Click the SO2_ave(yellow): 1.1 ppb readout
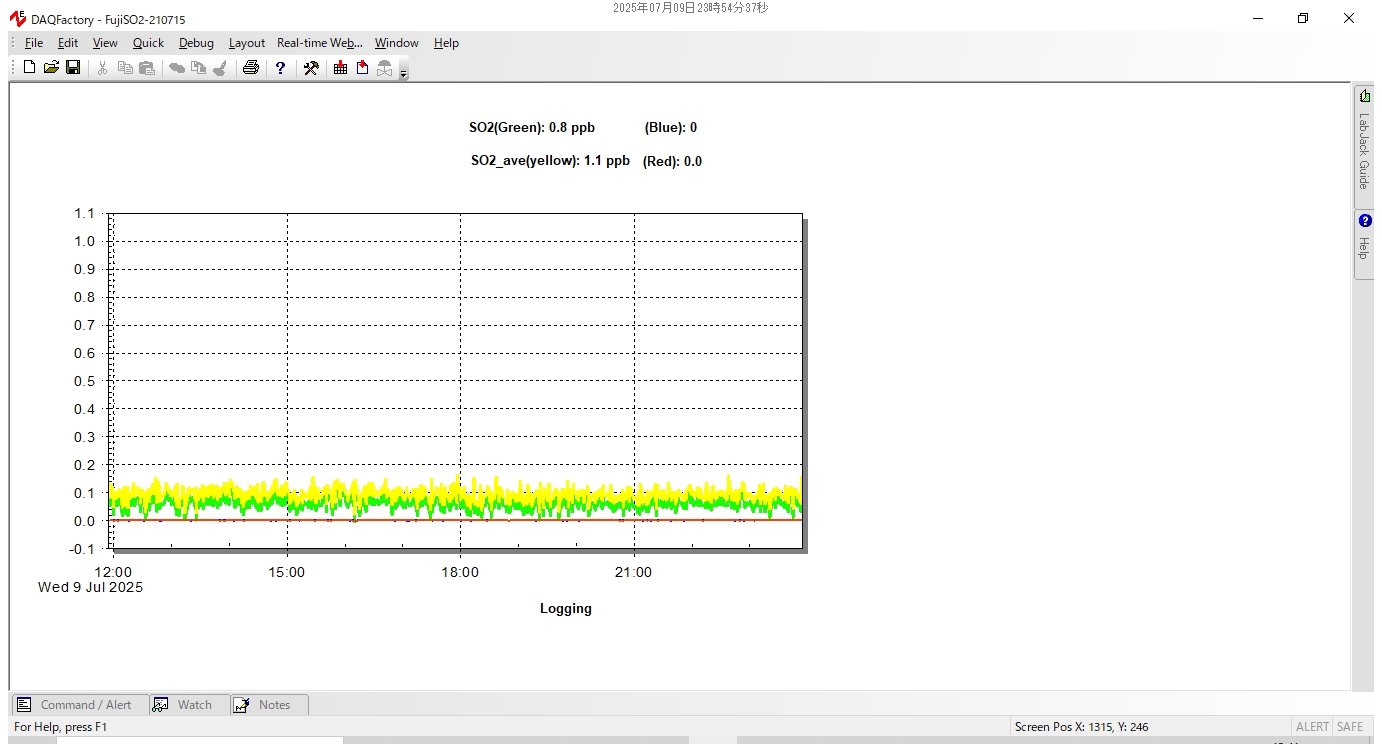1382x744 pixels. 550,161
